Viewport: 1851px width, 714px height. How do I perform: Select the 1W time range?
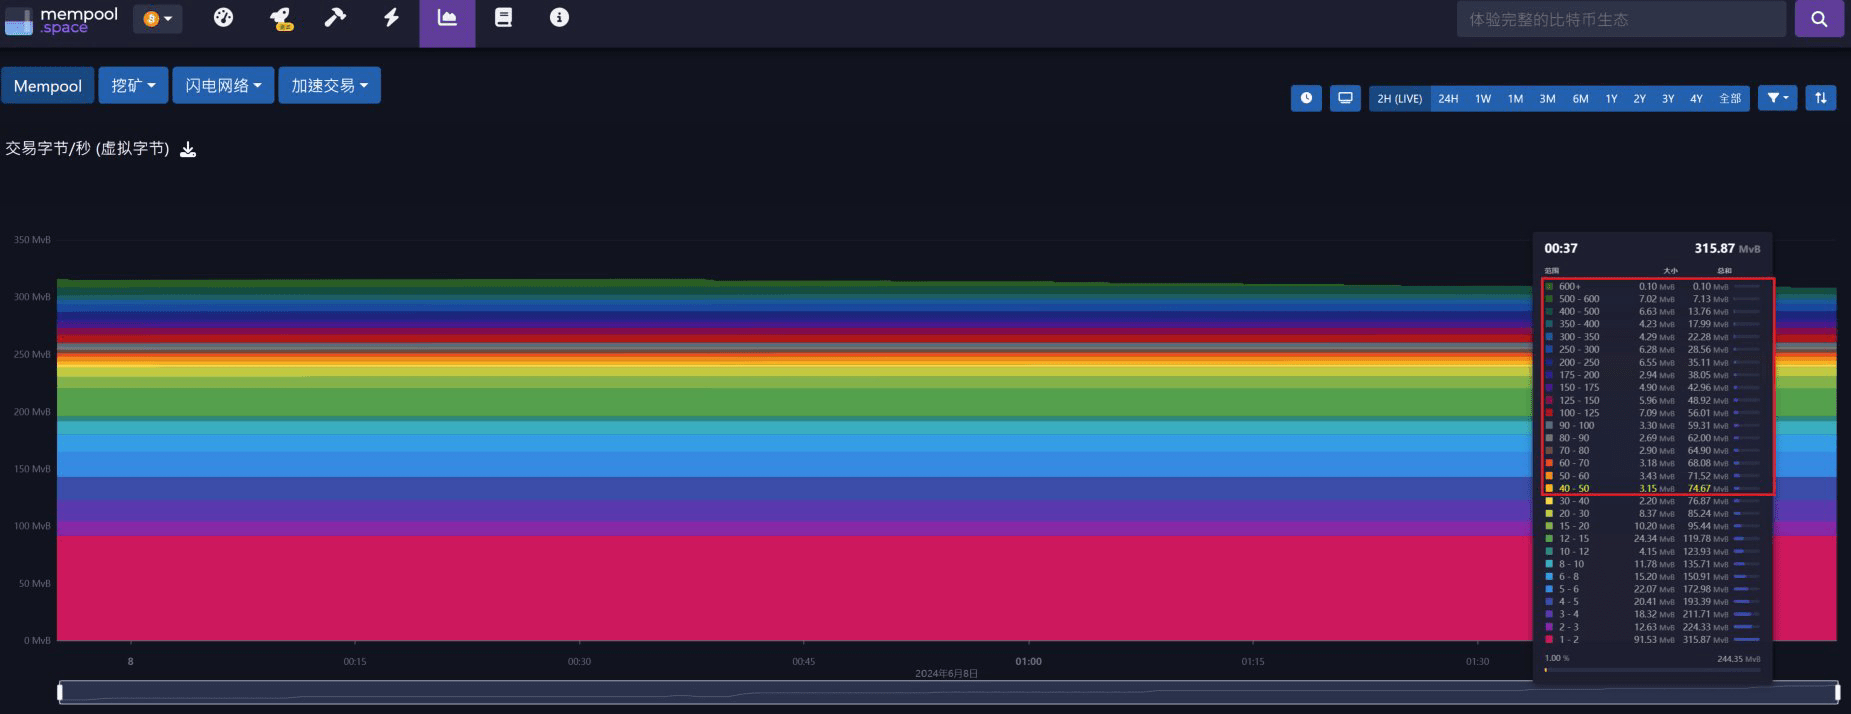pos(1483,98)
